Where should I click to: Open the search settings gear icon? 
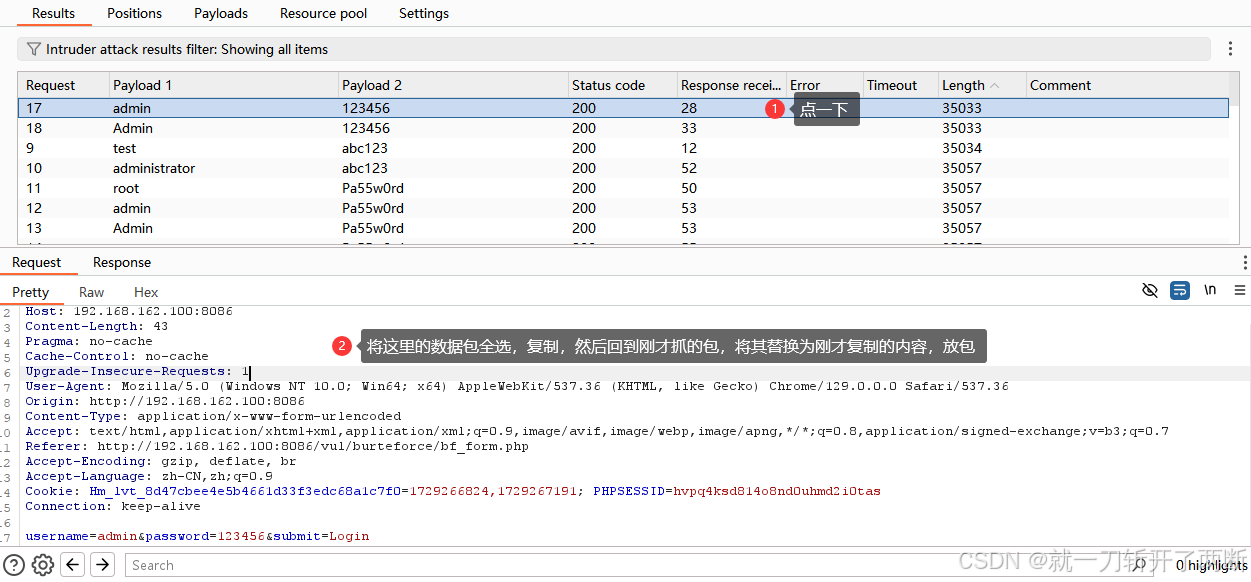pos(42,565)
